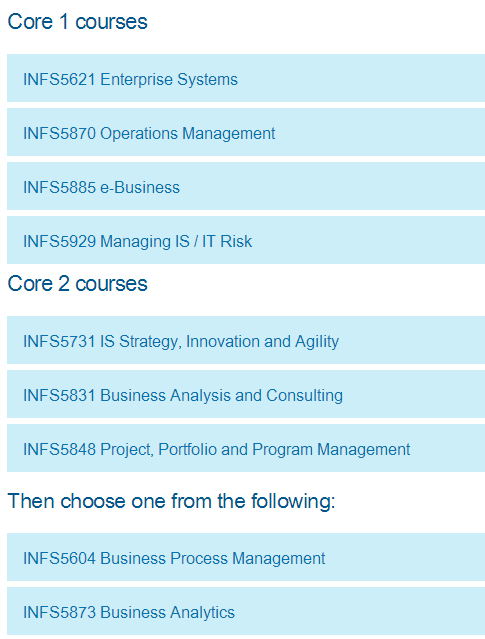The height and width of the screenshot is (639, 485).
Task: Click the Core 1 courses heading
Action: click(77, 21)
